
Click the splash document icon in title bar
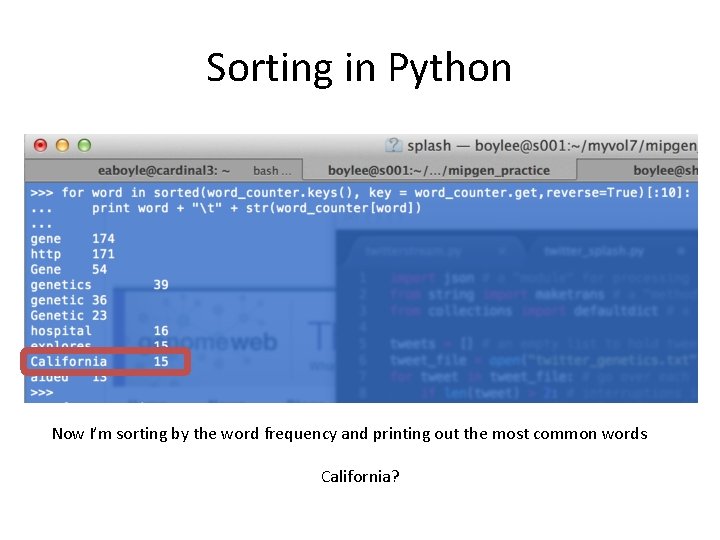point(393,145)
